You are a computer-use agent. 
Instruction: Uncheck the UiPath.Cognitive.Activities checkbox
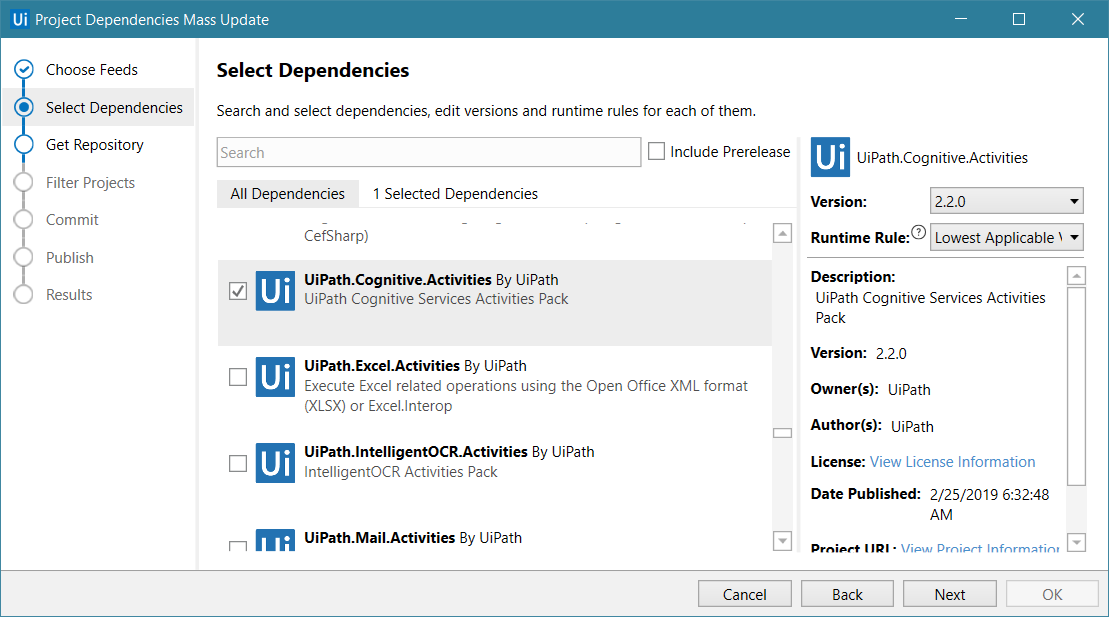(238, 291)
